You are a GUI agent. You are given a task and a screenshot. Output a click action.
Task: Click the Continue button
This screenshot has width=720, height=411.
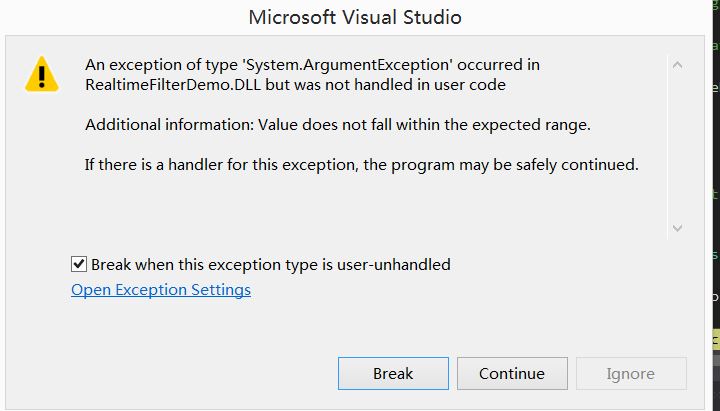[x=512, y=373]
